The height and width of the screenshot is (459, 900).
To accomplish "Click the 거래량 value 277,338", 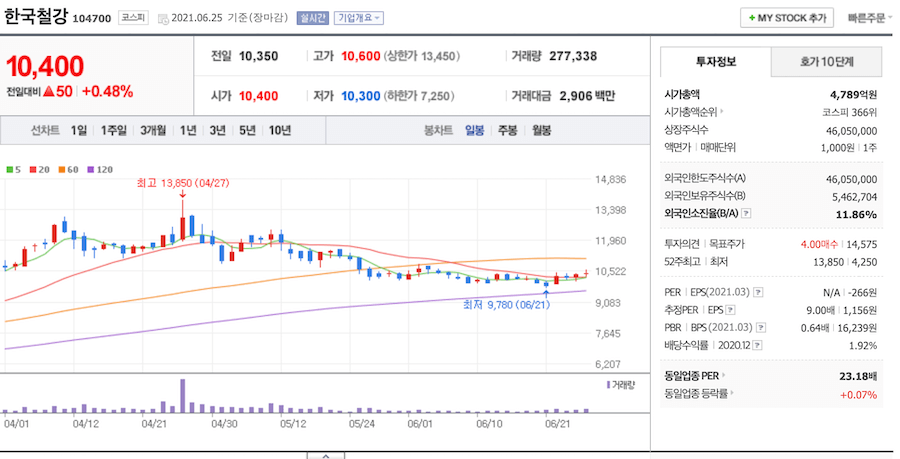I will [x=573, y=56].
